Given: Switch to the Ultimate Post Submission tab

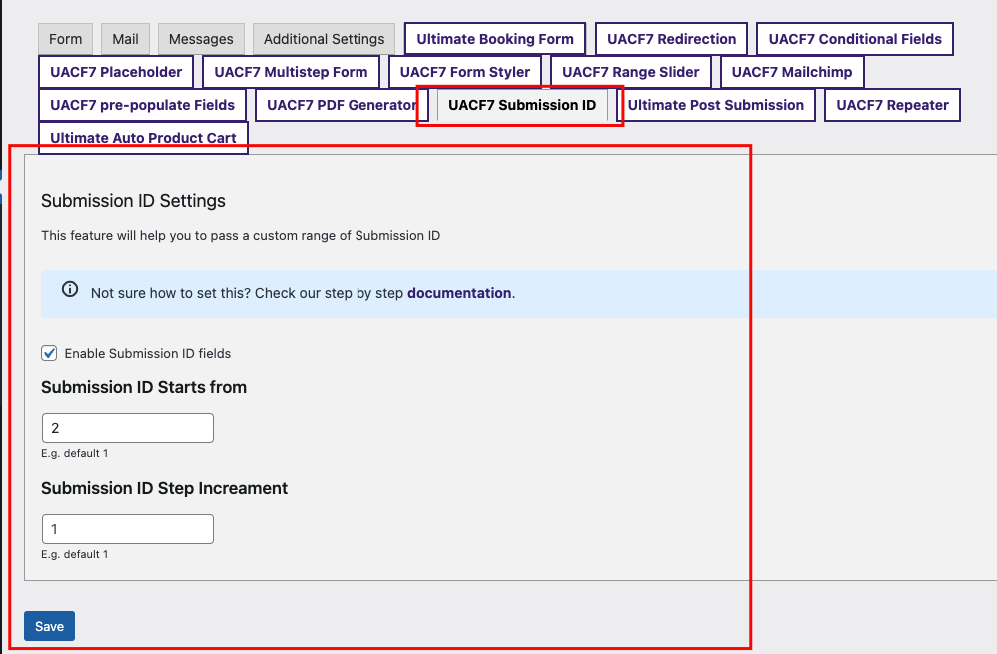Looking at the screenshot, I should click(x=717, y=104).
